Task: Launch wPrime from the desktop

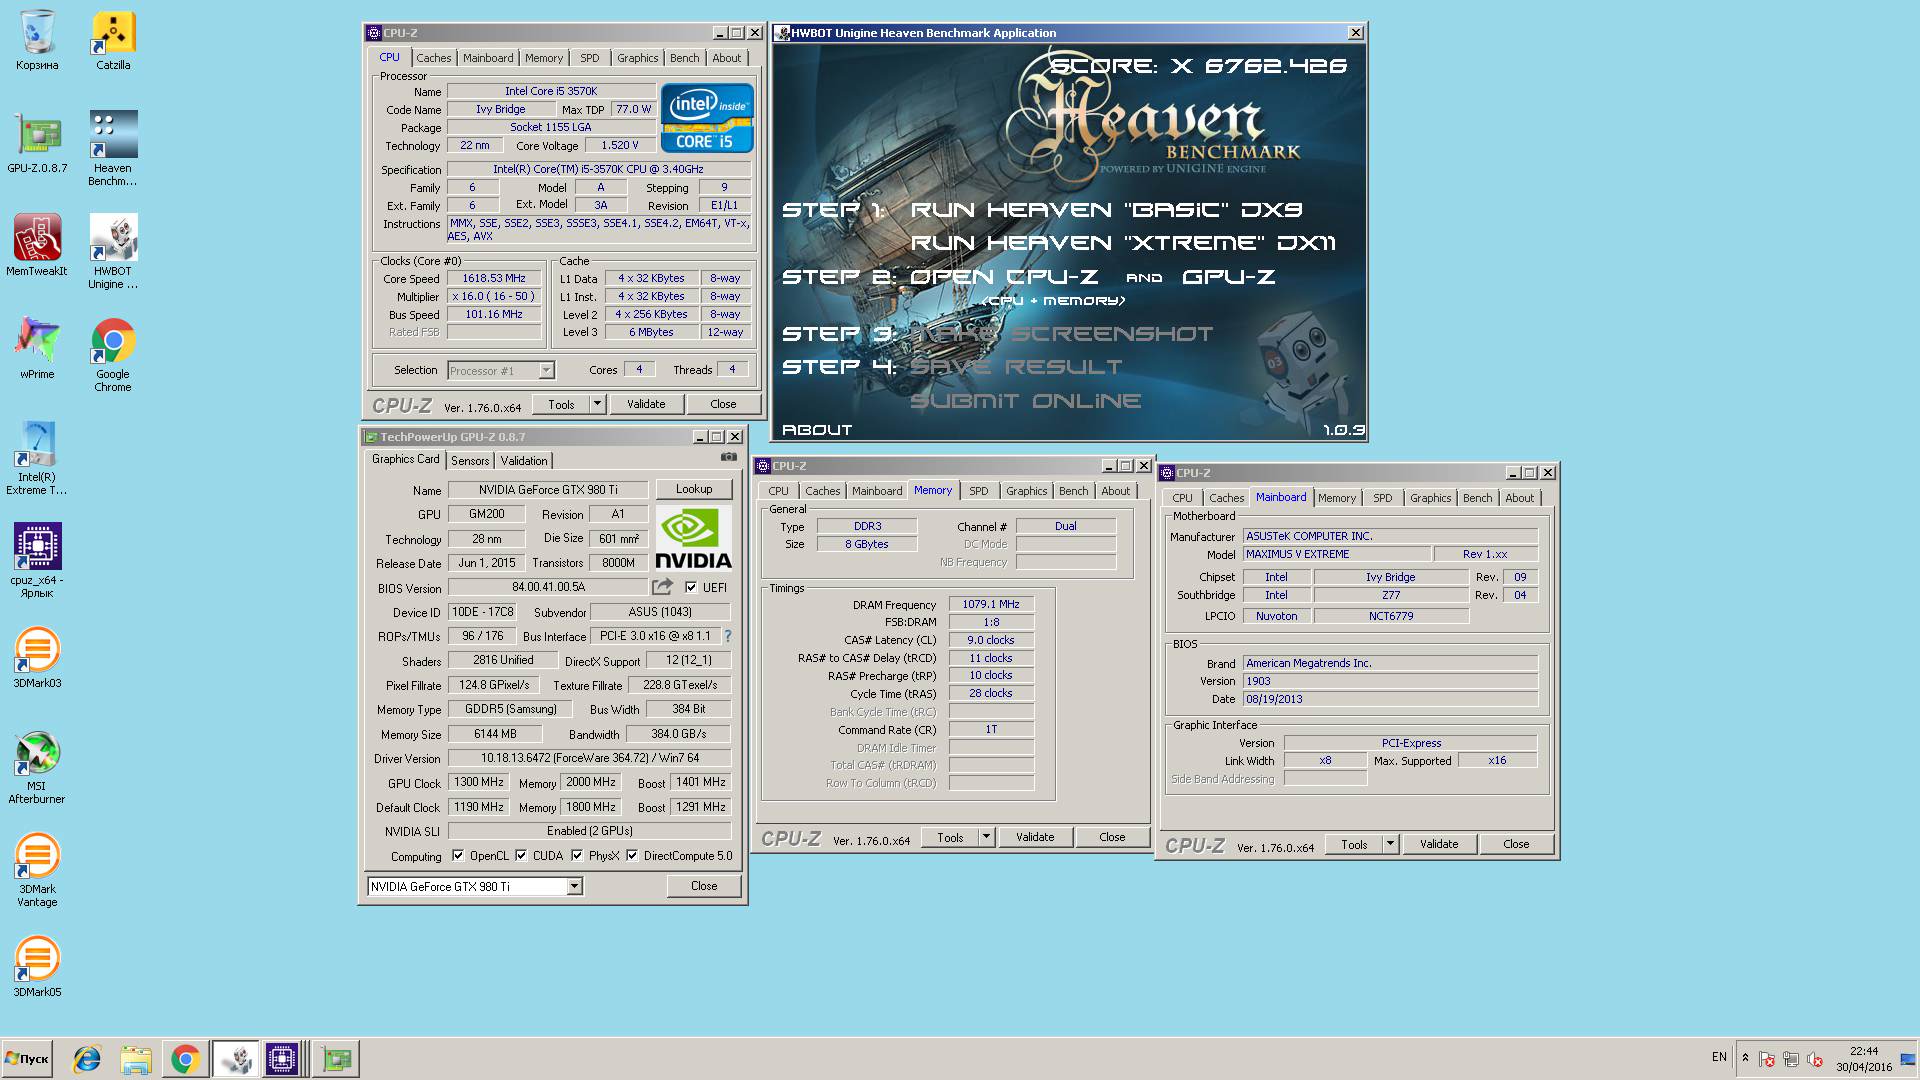Action: pos(37,349)
